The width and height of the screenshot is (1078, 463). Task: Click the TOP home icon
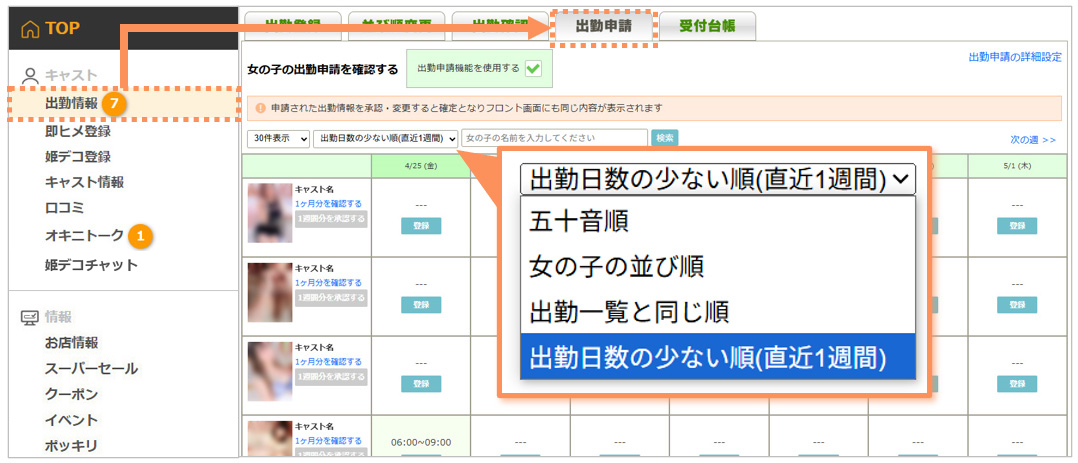pyautogui.click(x=30, y=29)
